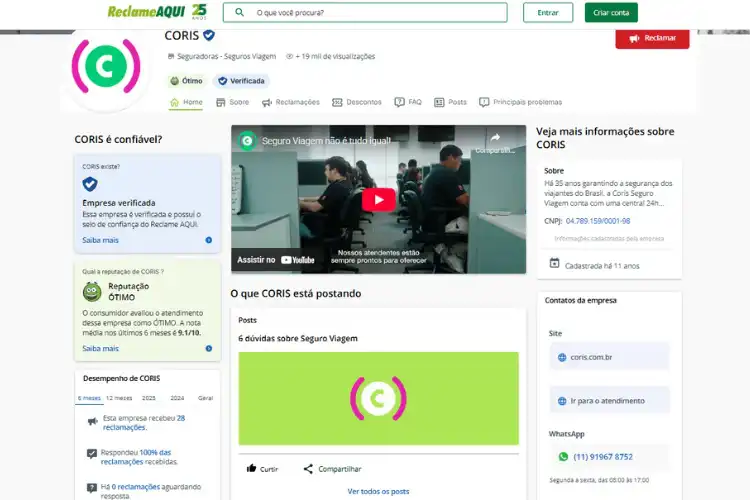
Task: Click 'Ver todos os posts' link
Action: pos(378,491)
